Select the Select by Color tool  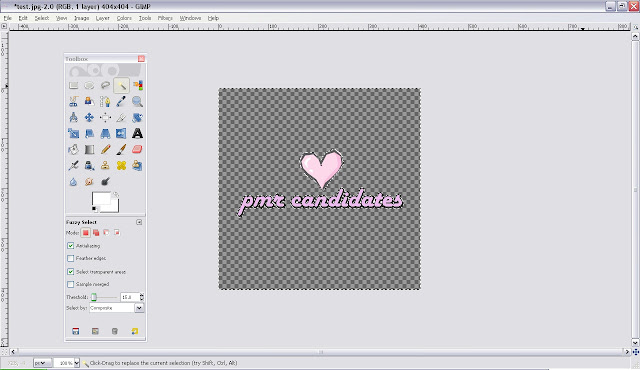click(x=138, y=85)
